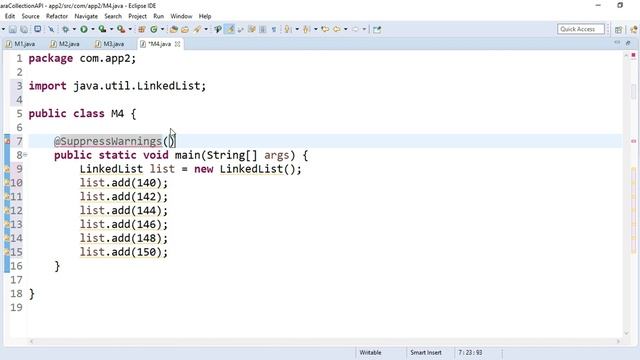The image size is (640, 360).
Task: Click the red error indicator in the overview ruler
Action: pyautogui.click(x=633, y=55)
